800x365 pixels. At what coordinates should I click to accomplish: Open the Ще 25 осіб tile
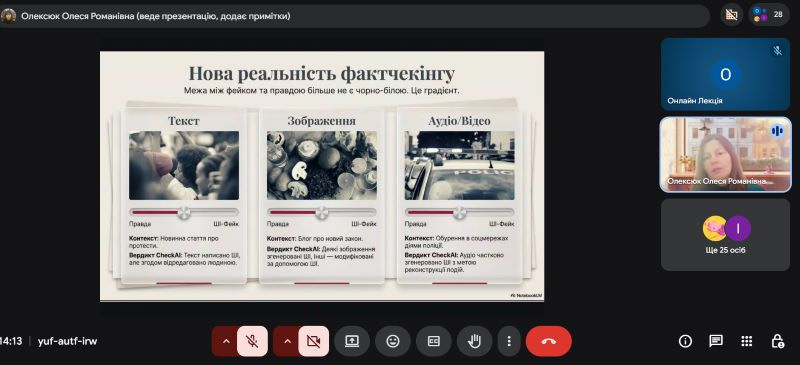(x=725, y=234)
